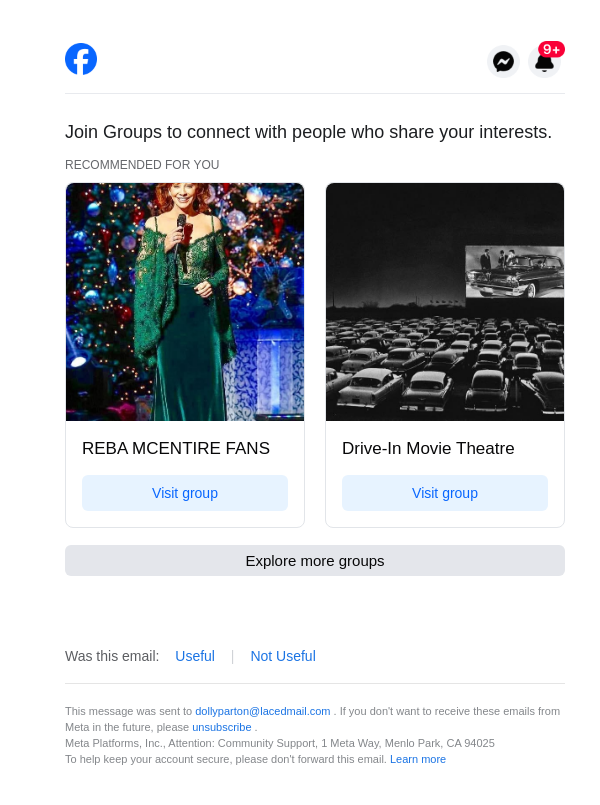600x805 pixels.
Task: Click the dollyparton@lacedmail.com email link
Action: point(262,711)
